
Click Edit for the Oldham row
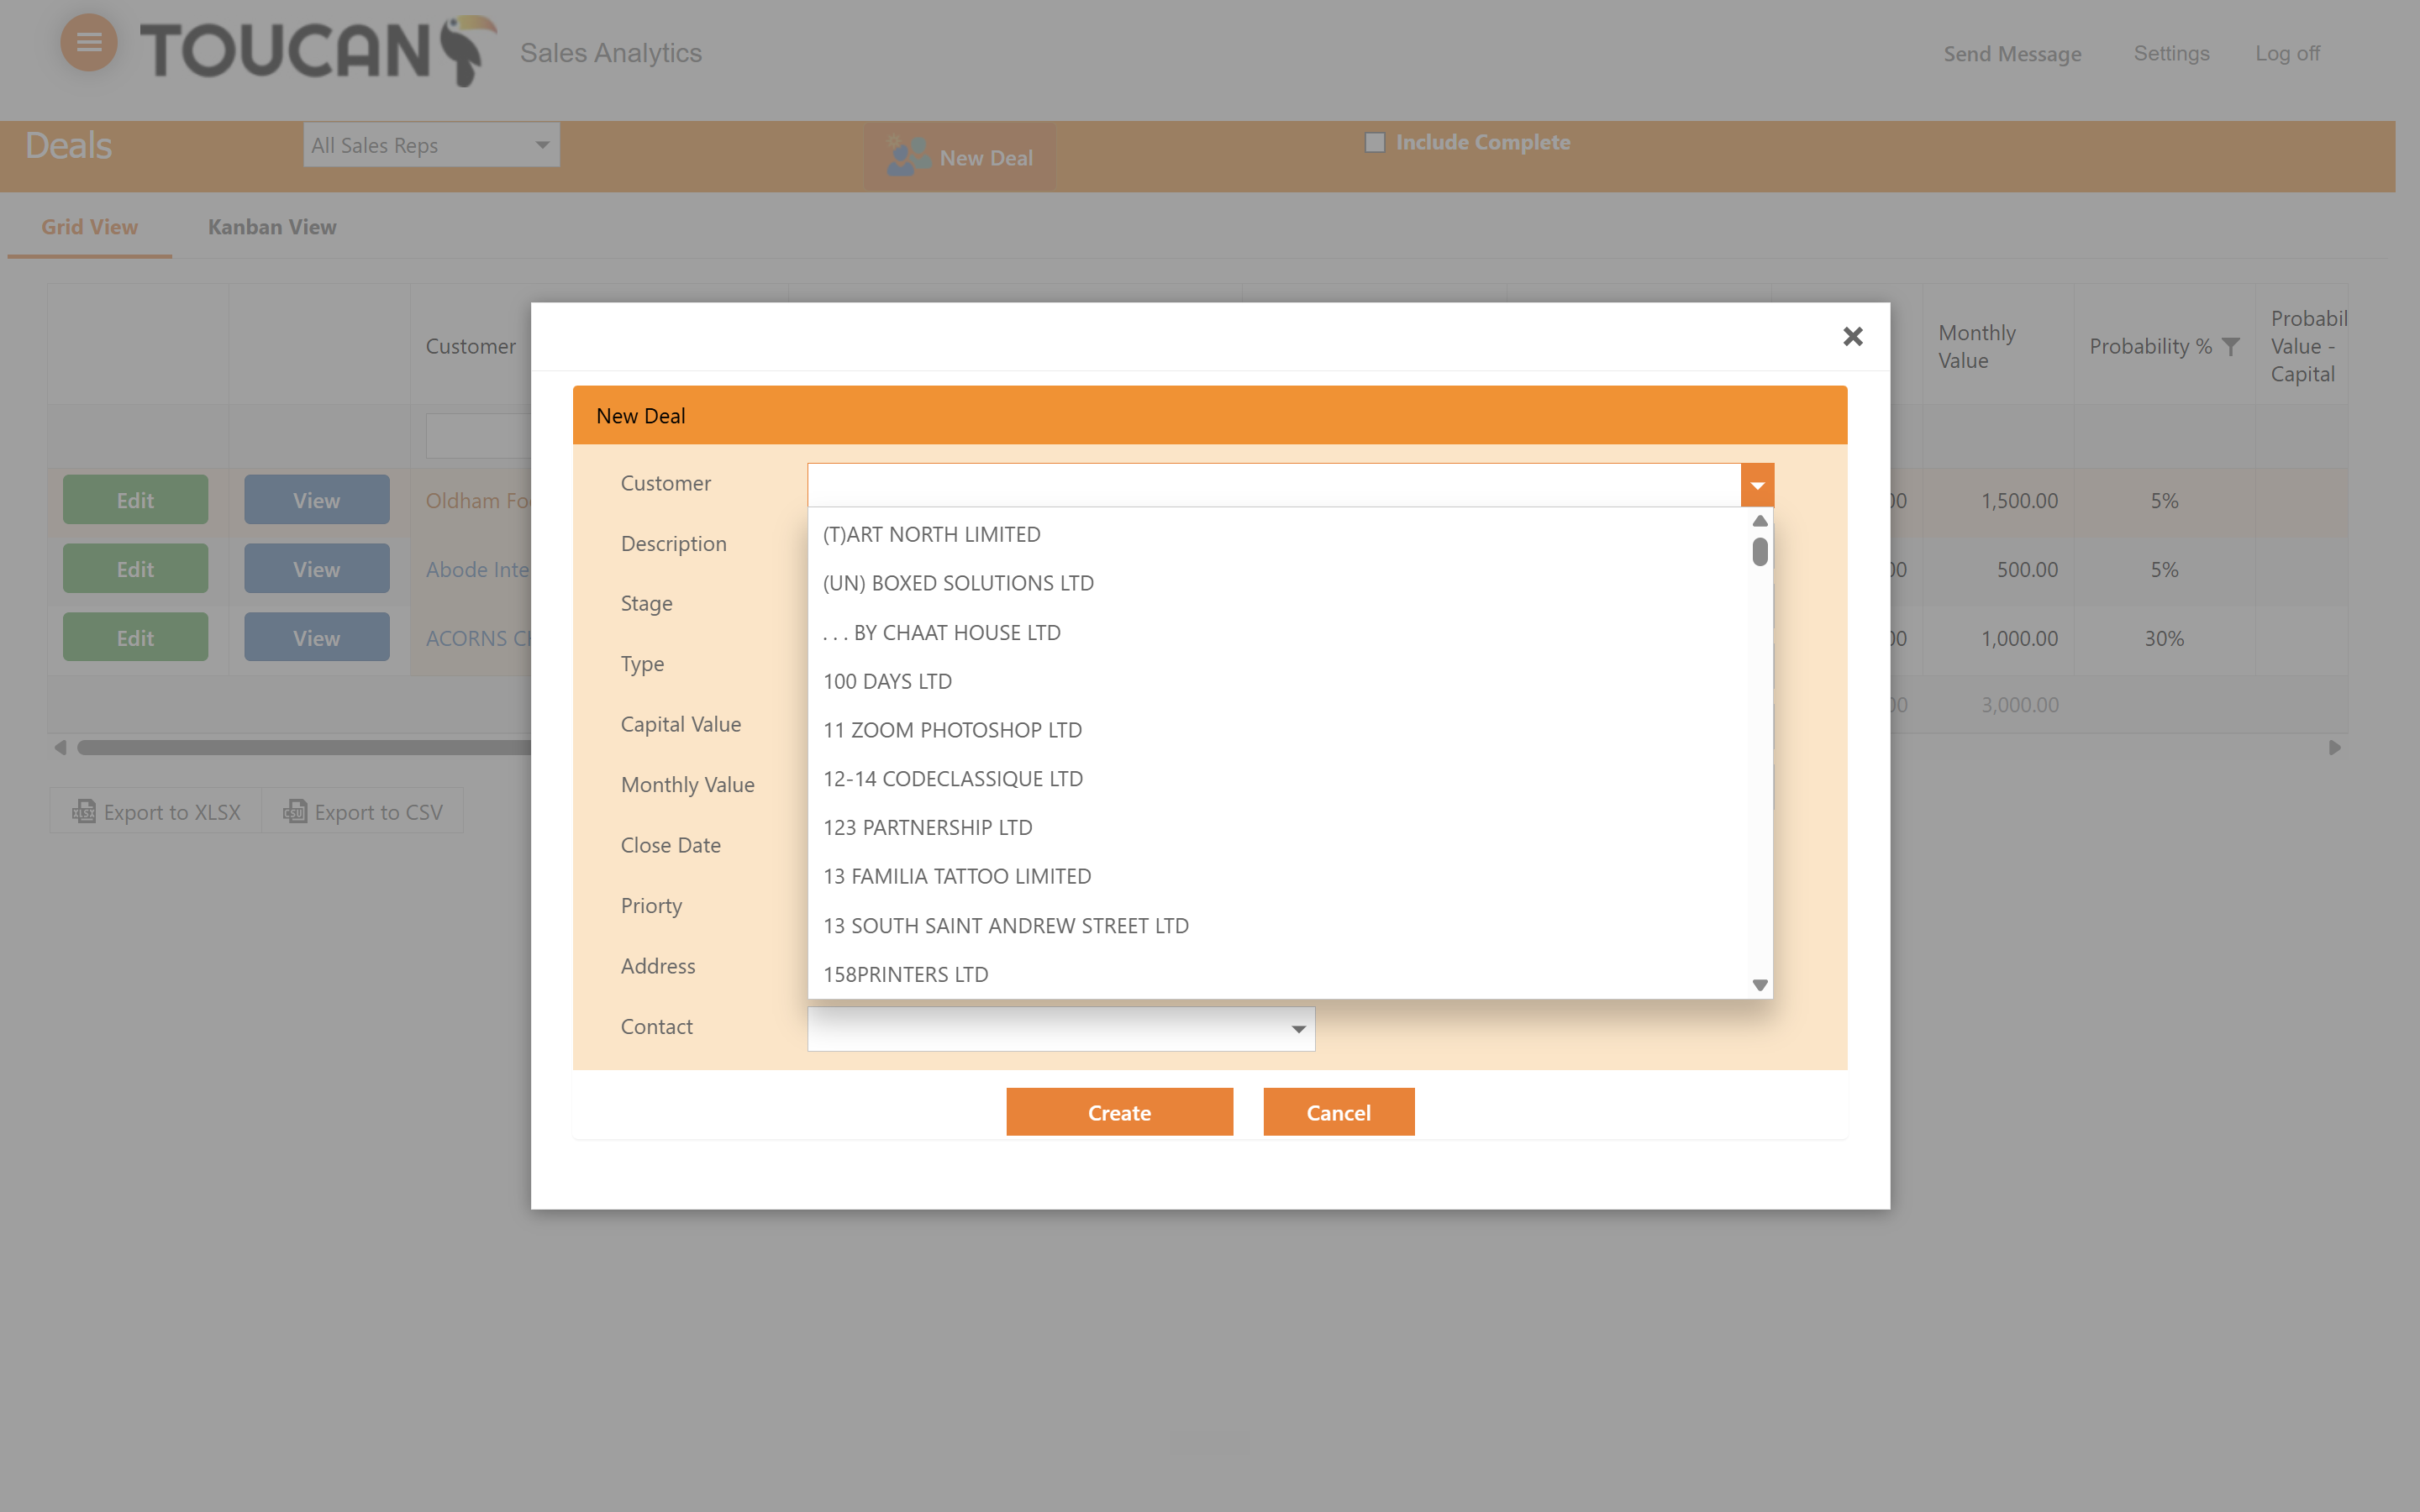click(x=135, y=500)
